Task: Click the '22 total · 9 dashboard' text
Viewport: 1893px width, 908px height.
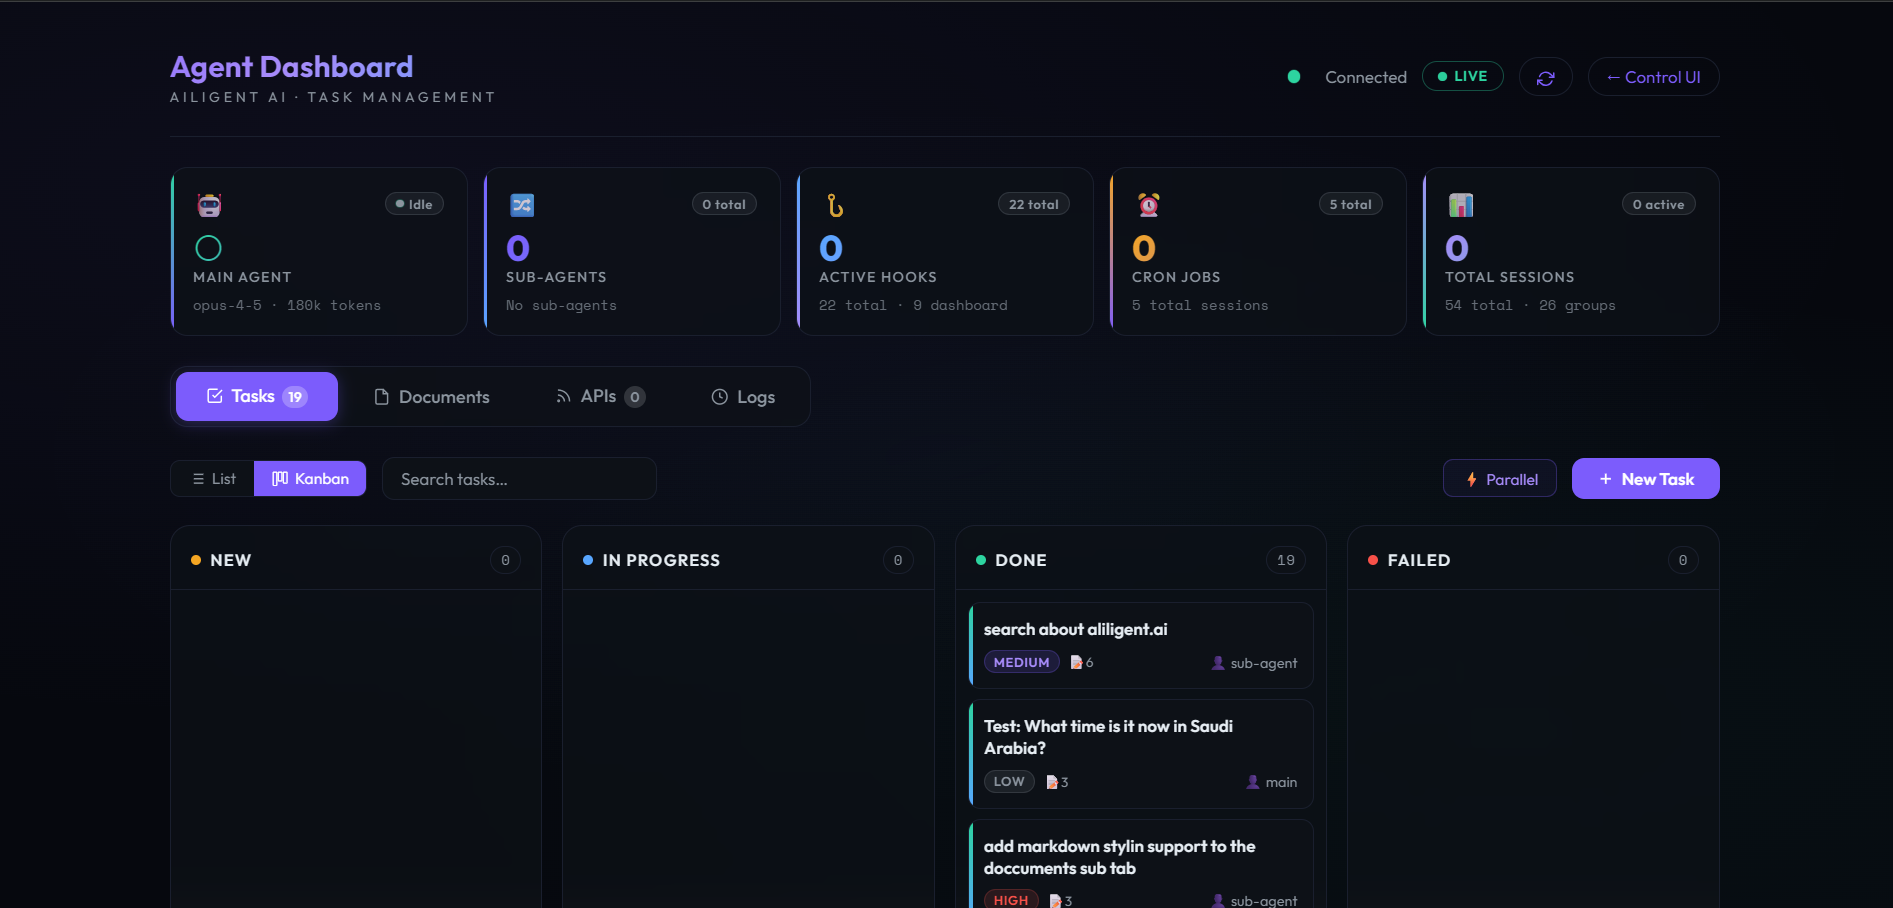Action: pos(913,305)
